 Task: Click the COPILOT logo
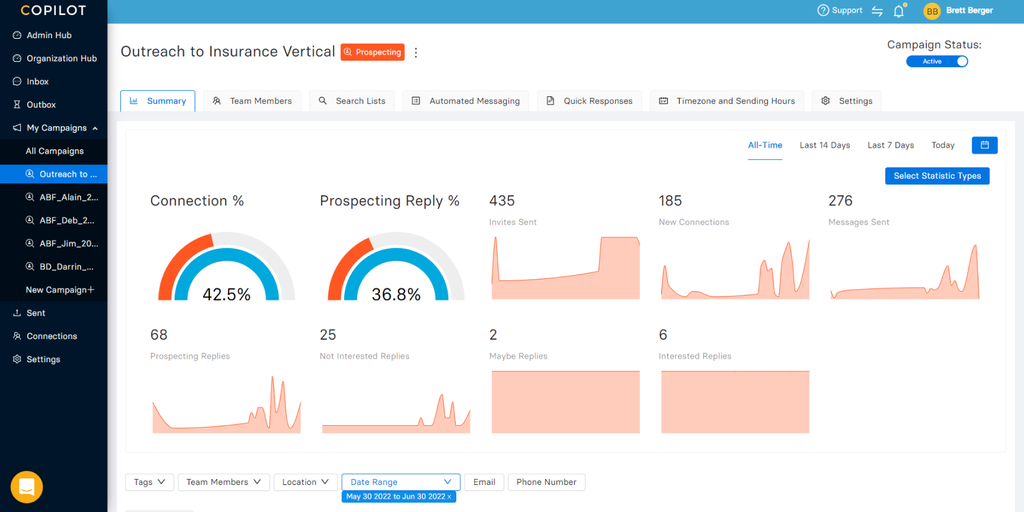point(54,10)
